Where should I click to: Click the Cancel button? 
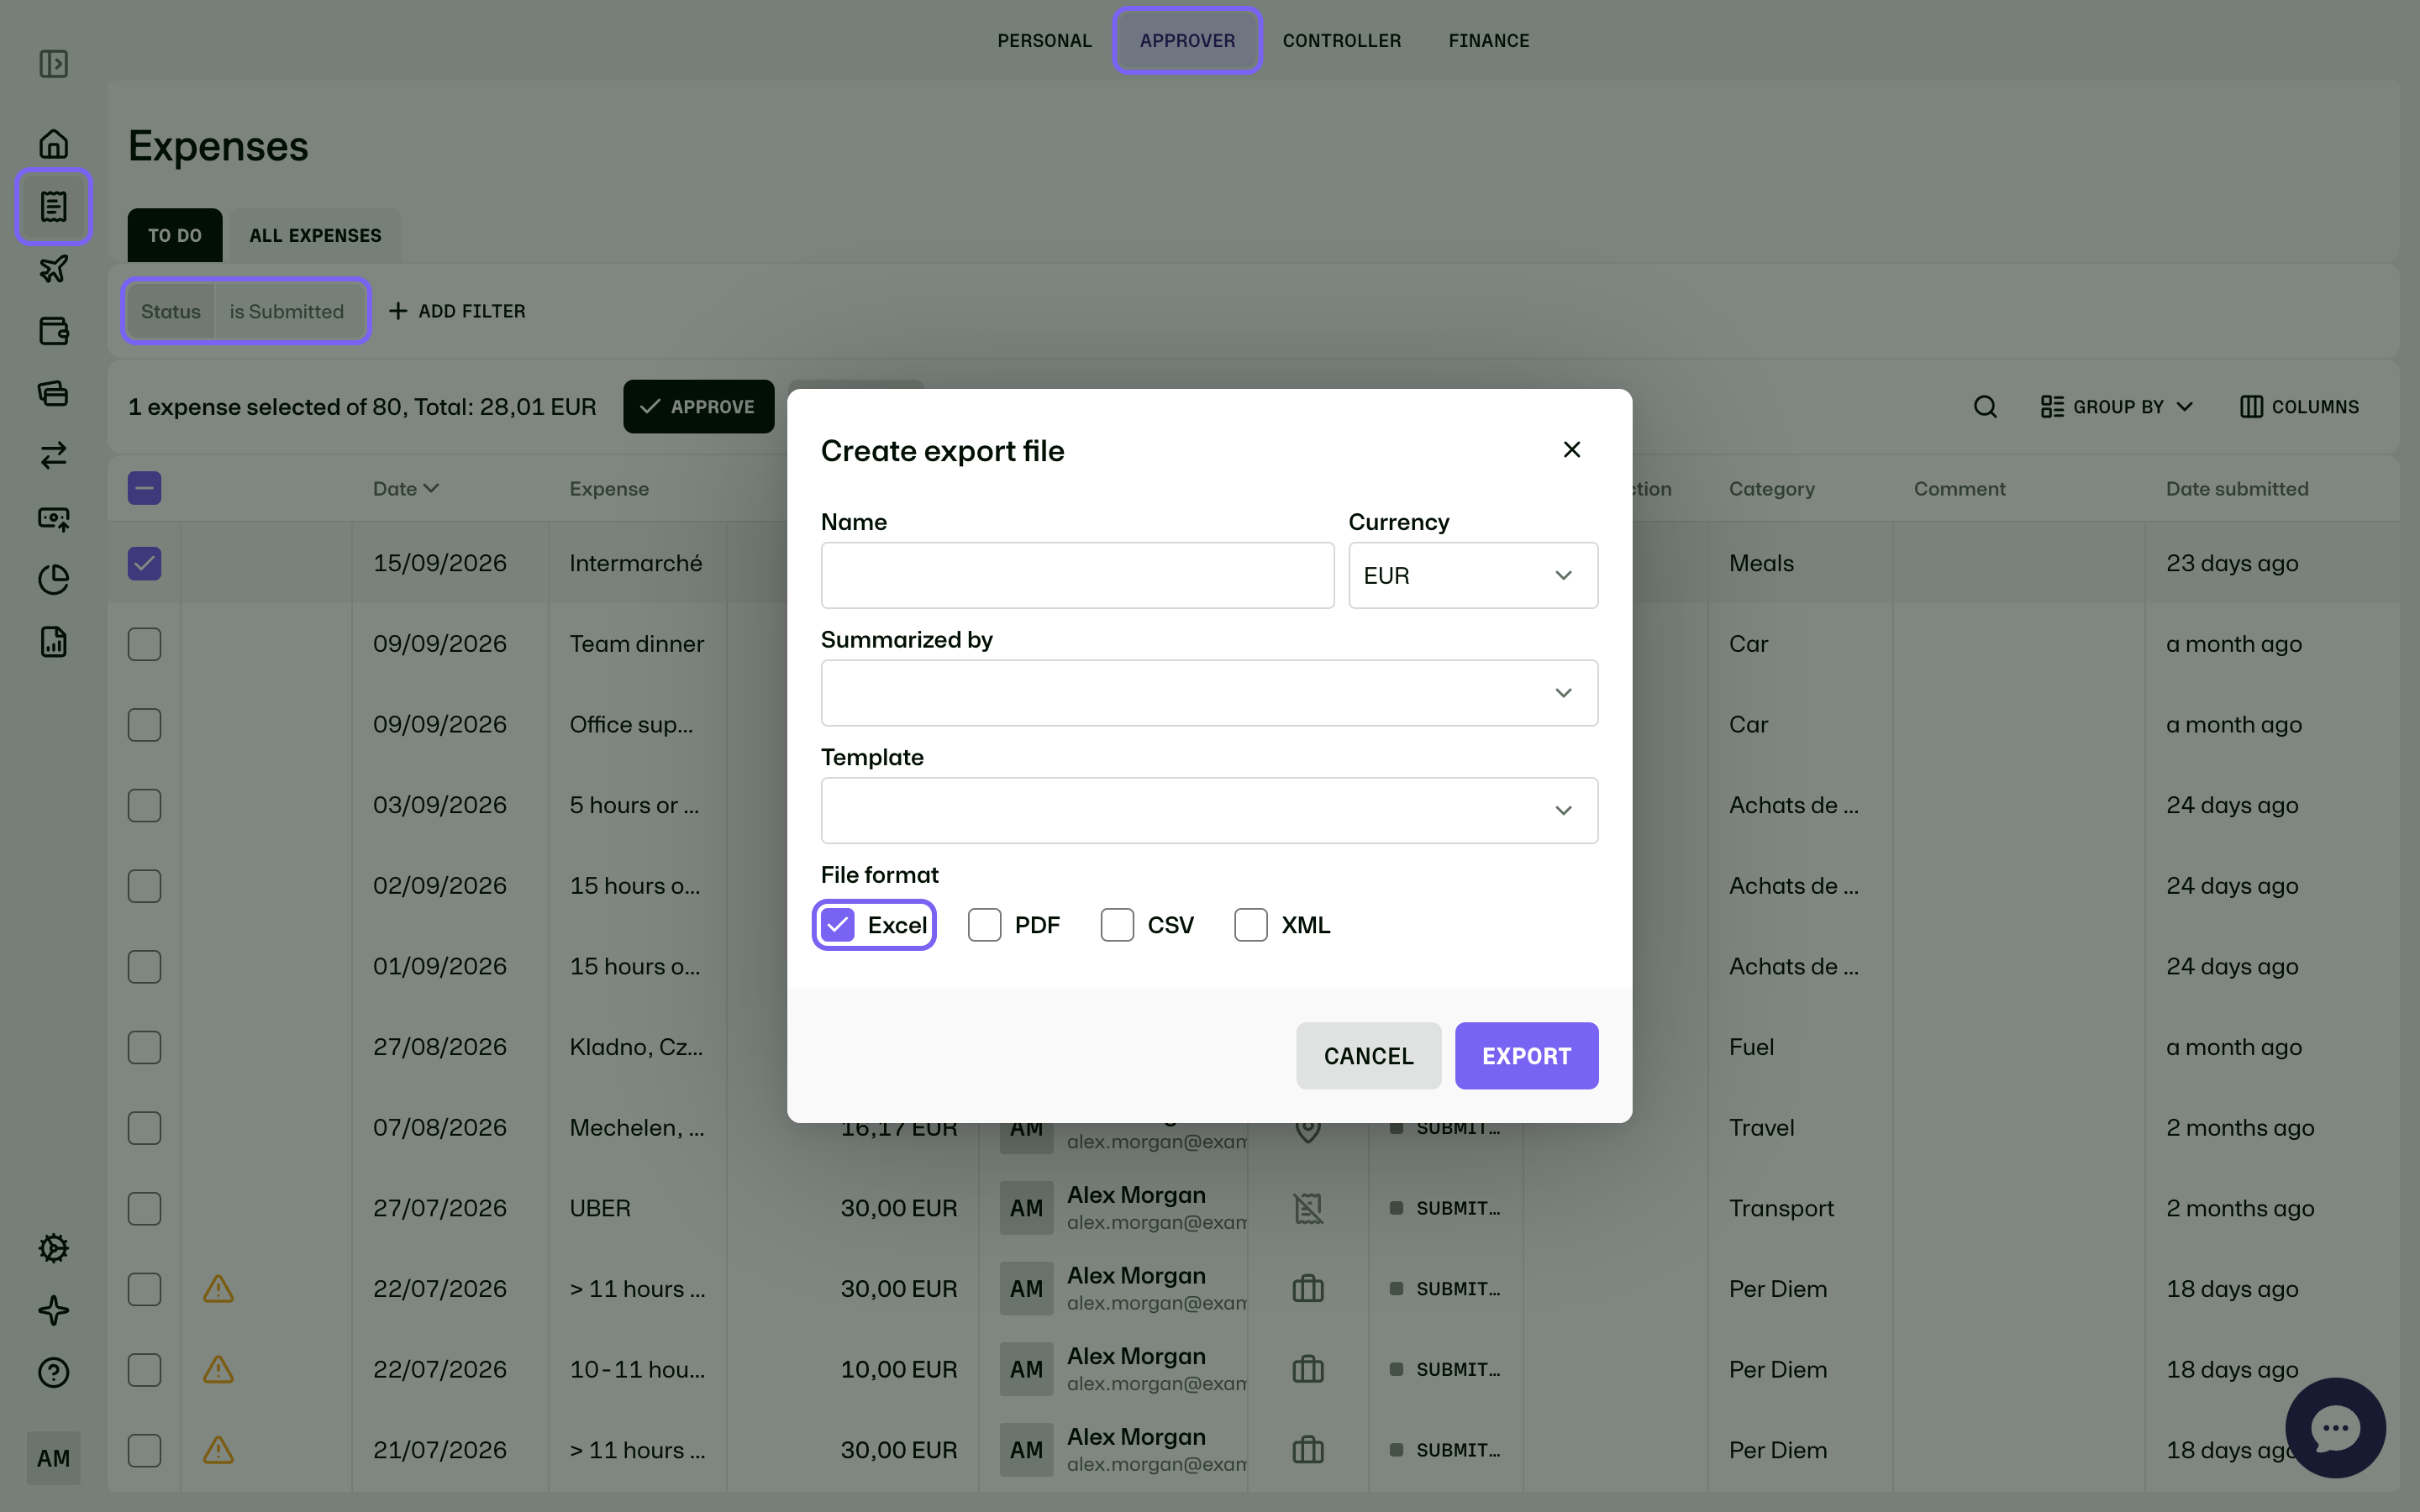(x=1368, y=1055)
